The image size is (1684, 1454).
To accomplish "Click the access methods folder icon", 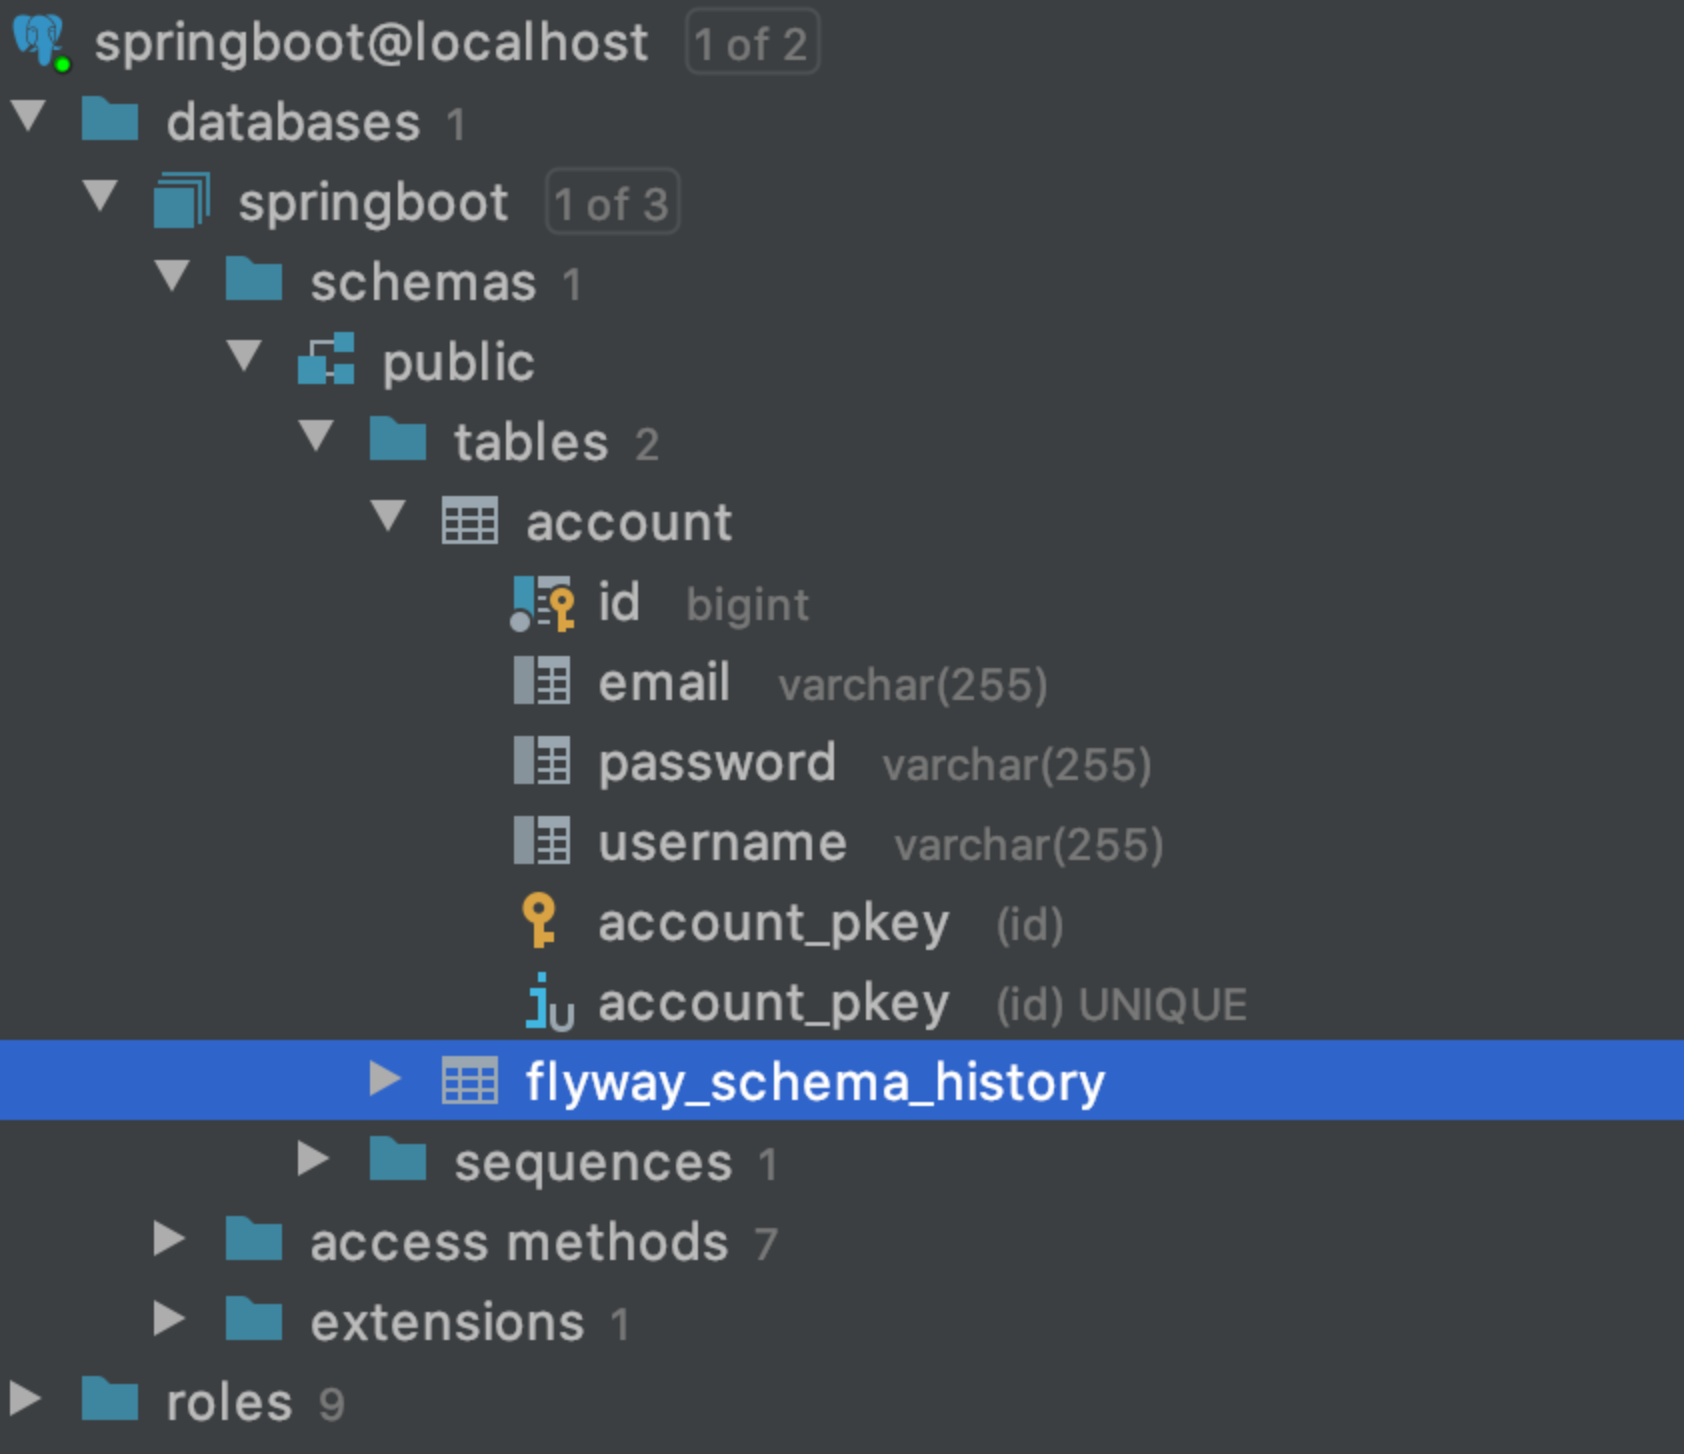I will (x=254, y=1241).
